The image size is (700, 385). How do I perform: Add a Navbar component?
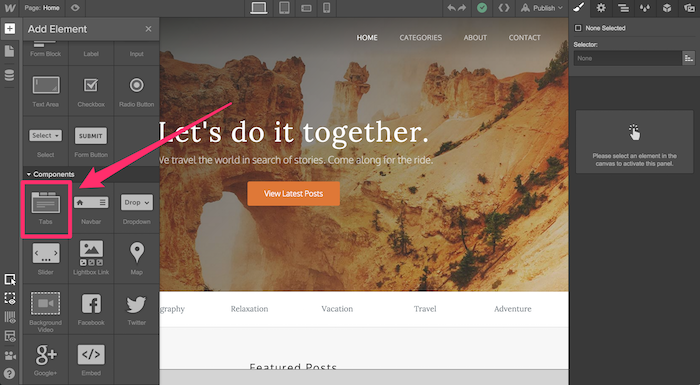coord(91,209)
